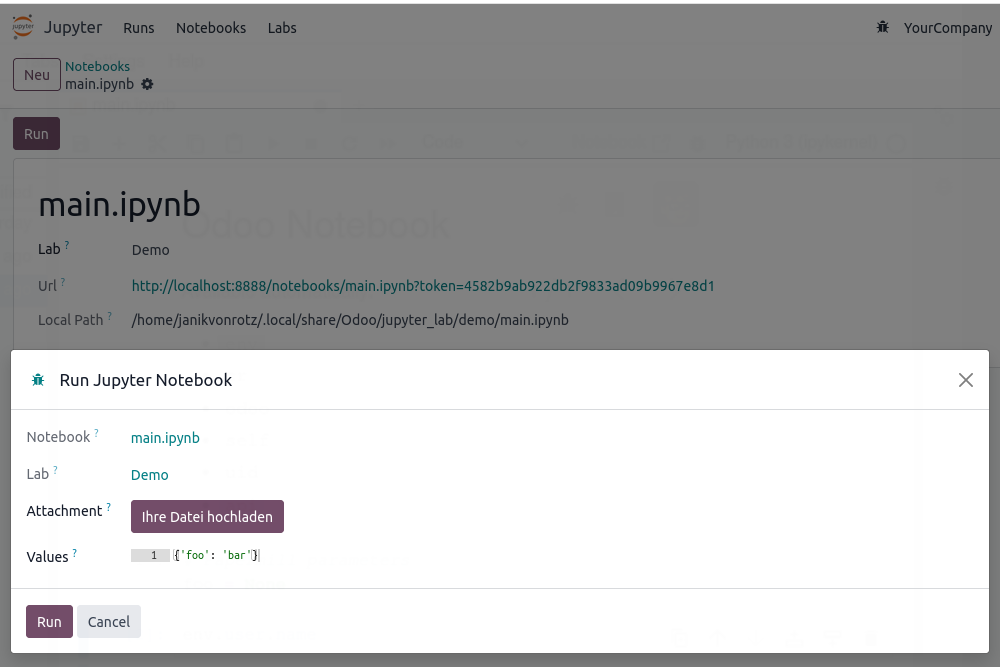Image resolution: width=1000 pixels, height=667 pixels.
Task: Show help tooltip for Attachment field
Action: pos(108,507)
